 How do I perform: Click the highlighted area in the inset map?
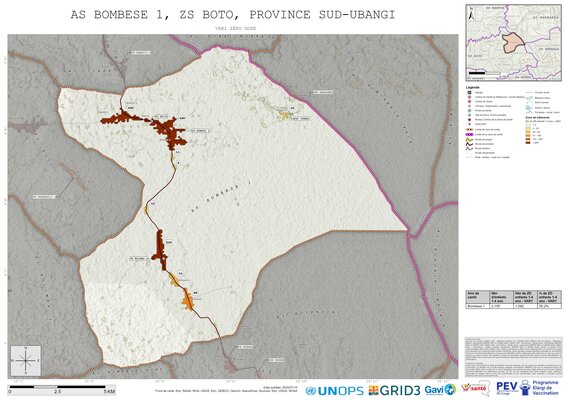tap(514, 43)
